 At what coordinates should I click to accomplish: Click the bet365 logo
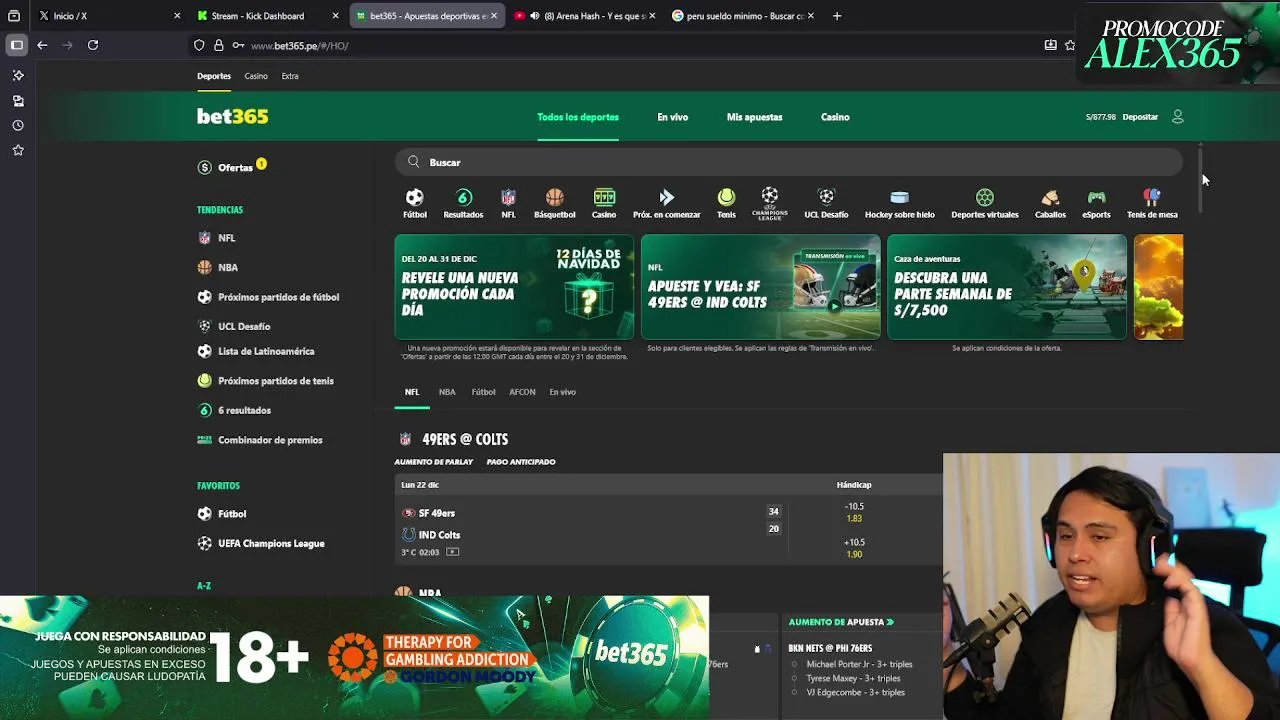click(232, 116)
